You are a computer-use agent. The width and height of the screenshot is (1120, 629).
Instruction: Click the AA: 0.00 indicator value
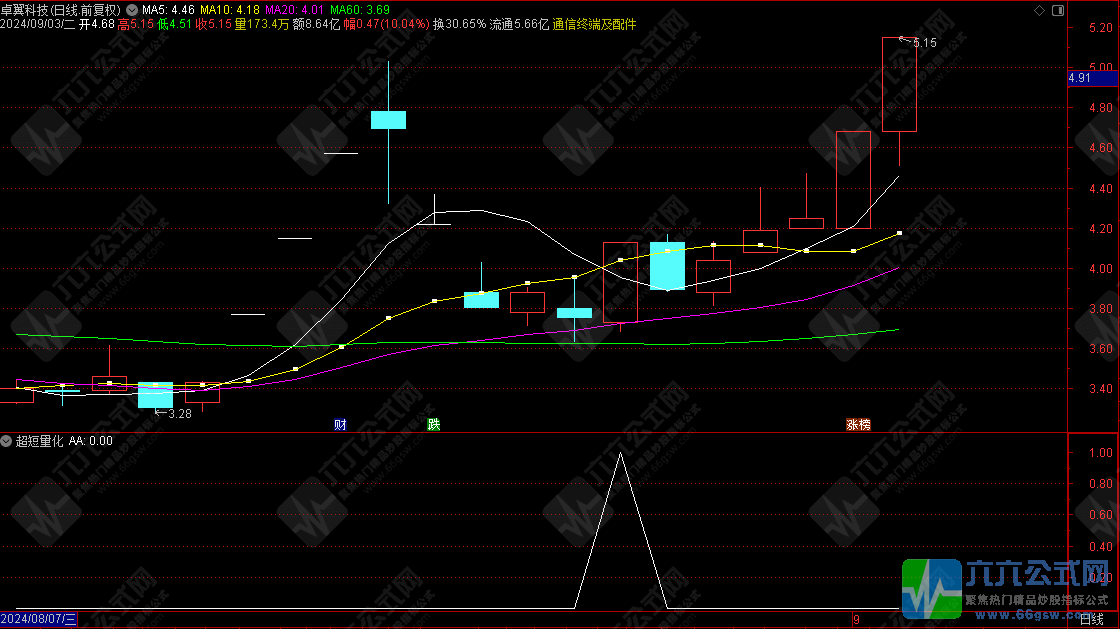click(x=91, y=441)
